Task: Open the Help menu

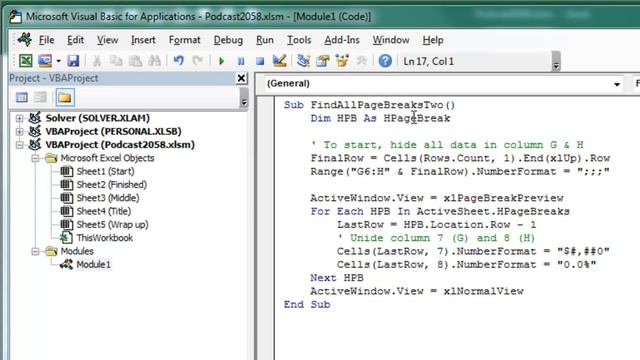Action: (433, 40)
